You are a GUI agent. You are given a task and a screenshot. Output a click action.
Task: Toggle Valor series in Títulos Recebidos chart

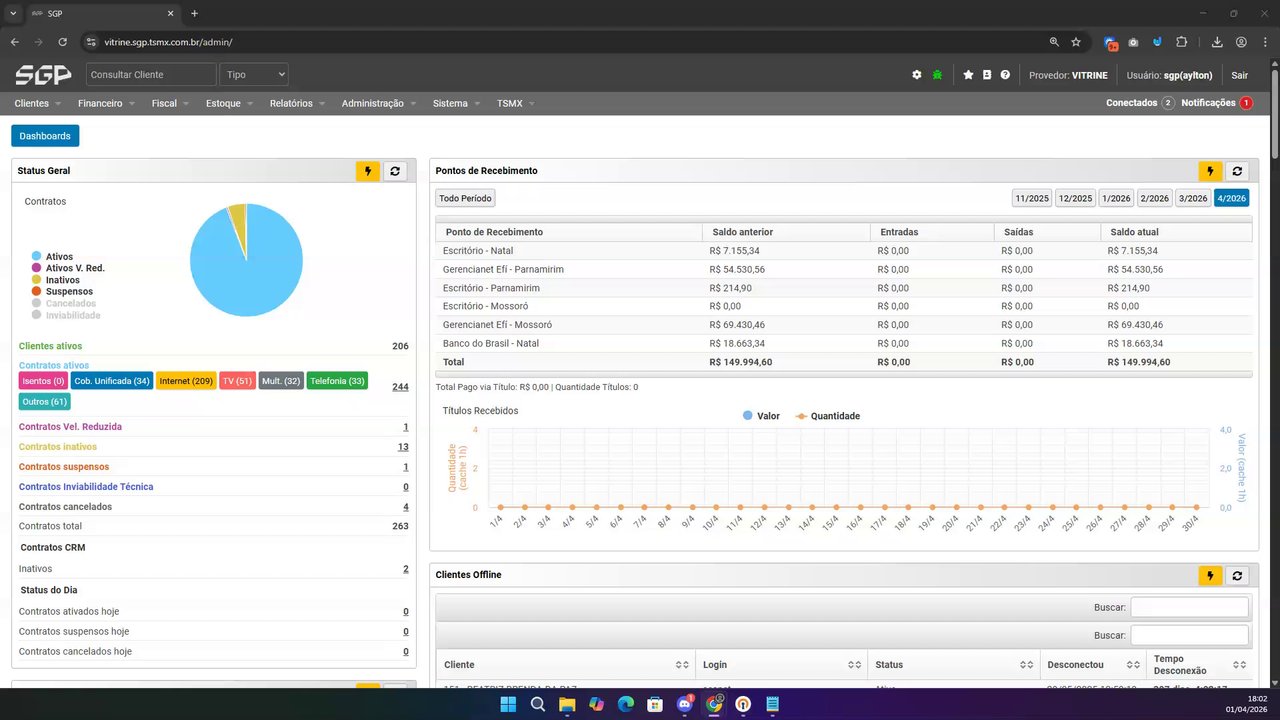(762, 416)
